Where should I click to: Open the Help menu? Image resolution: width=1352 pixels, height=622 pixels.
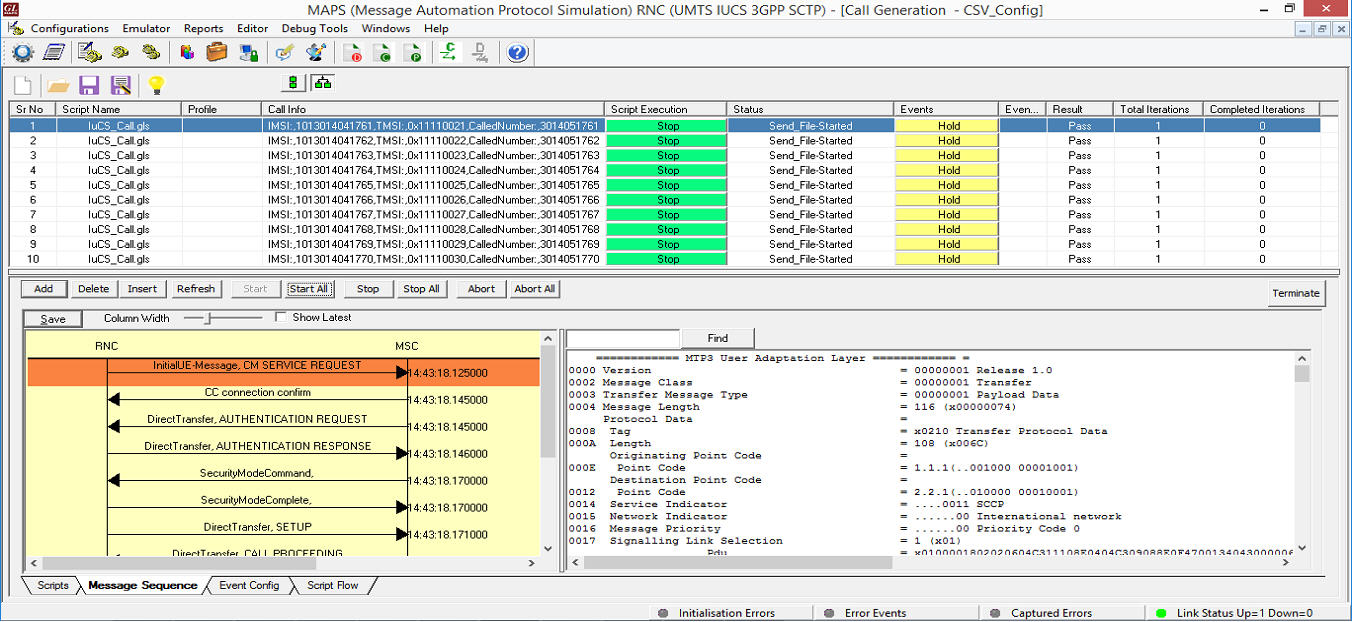pos(436,29)
